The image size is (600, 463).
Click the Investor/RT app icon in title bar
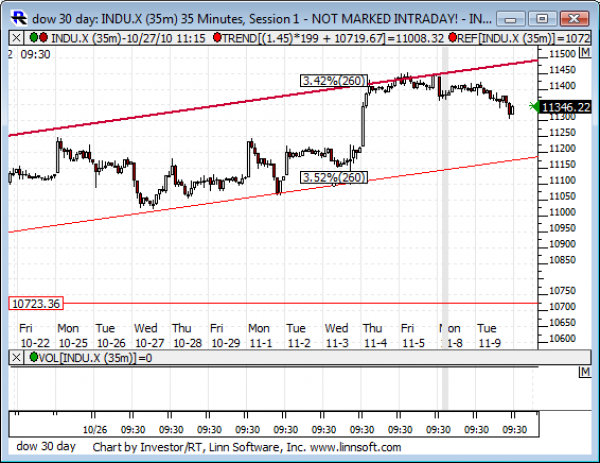(x=18, y=18)
